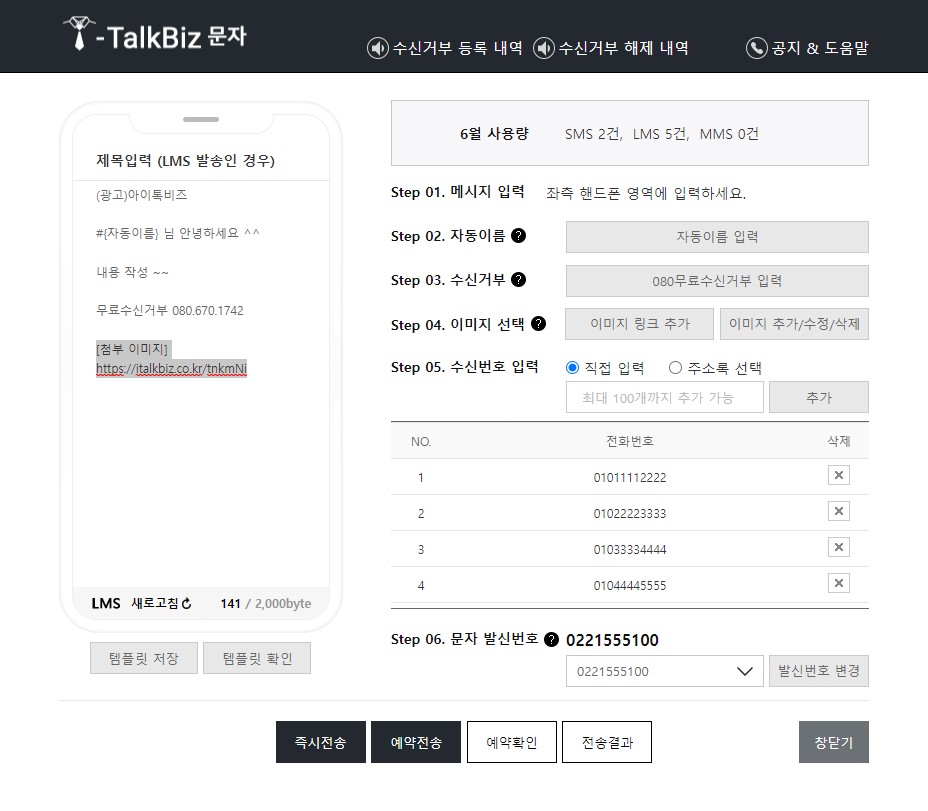Click speaker icon beside 수신거부 등록 내역
The height and width of the screenshot is (811, 928).
pyautogui.click(x=378, y=48)
